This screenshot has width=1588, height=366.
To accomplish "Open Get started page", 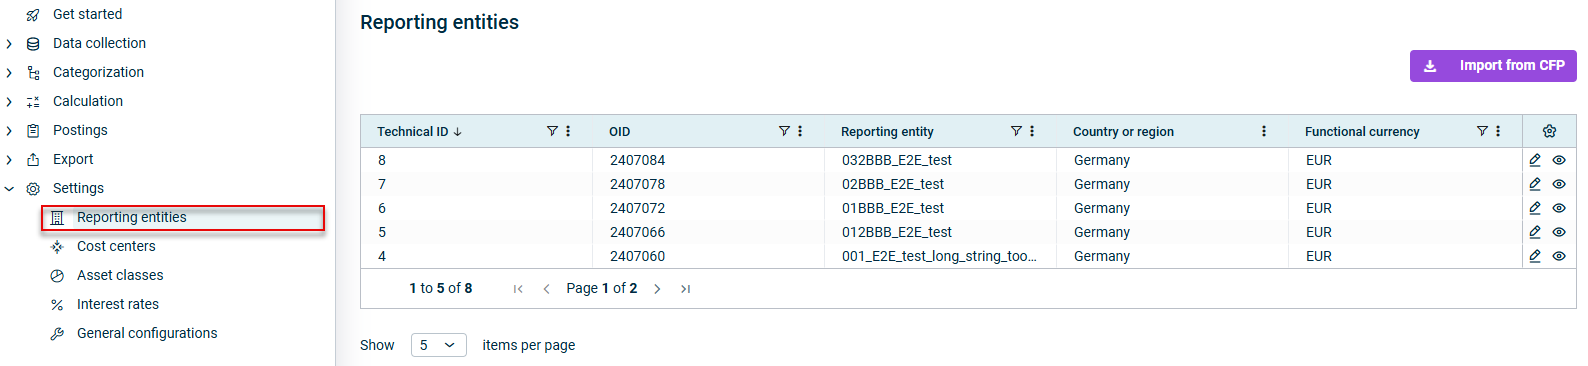I will point(87,14).
